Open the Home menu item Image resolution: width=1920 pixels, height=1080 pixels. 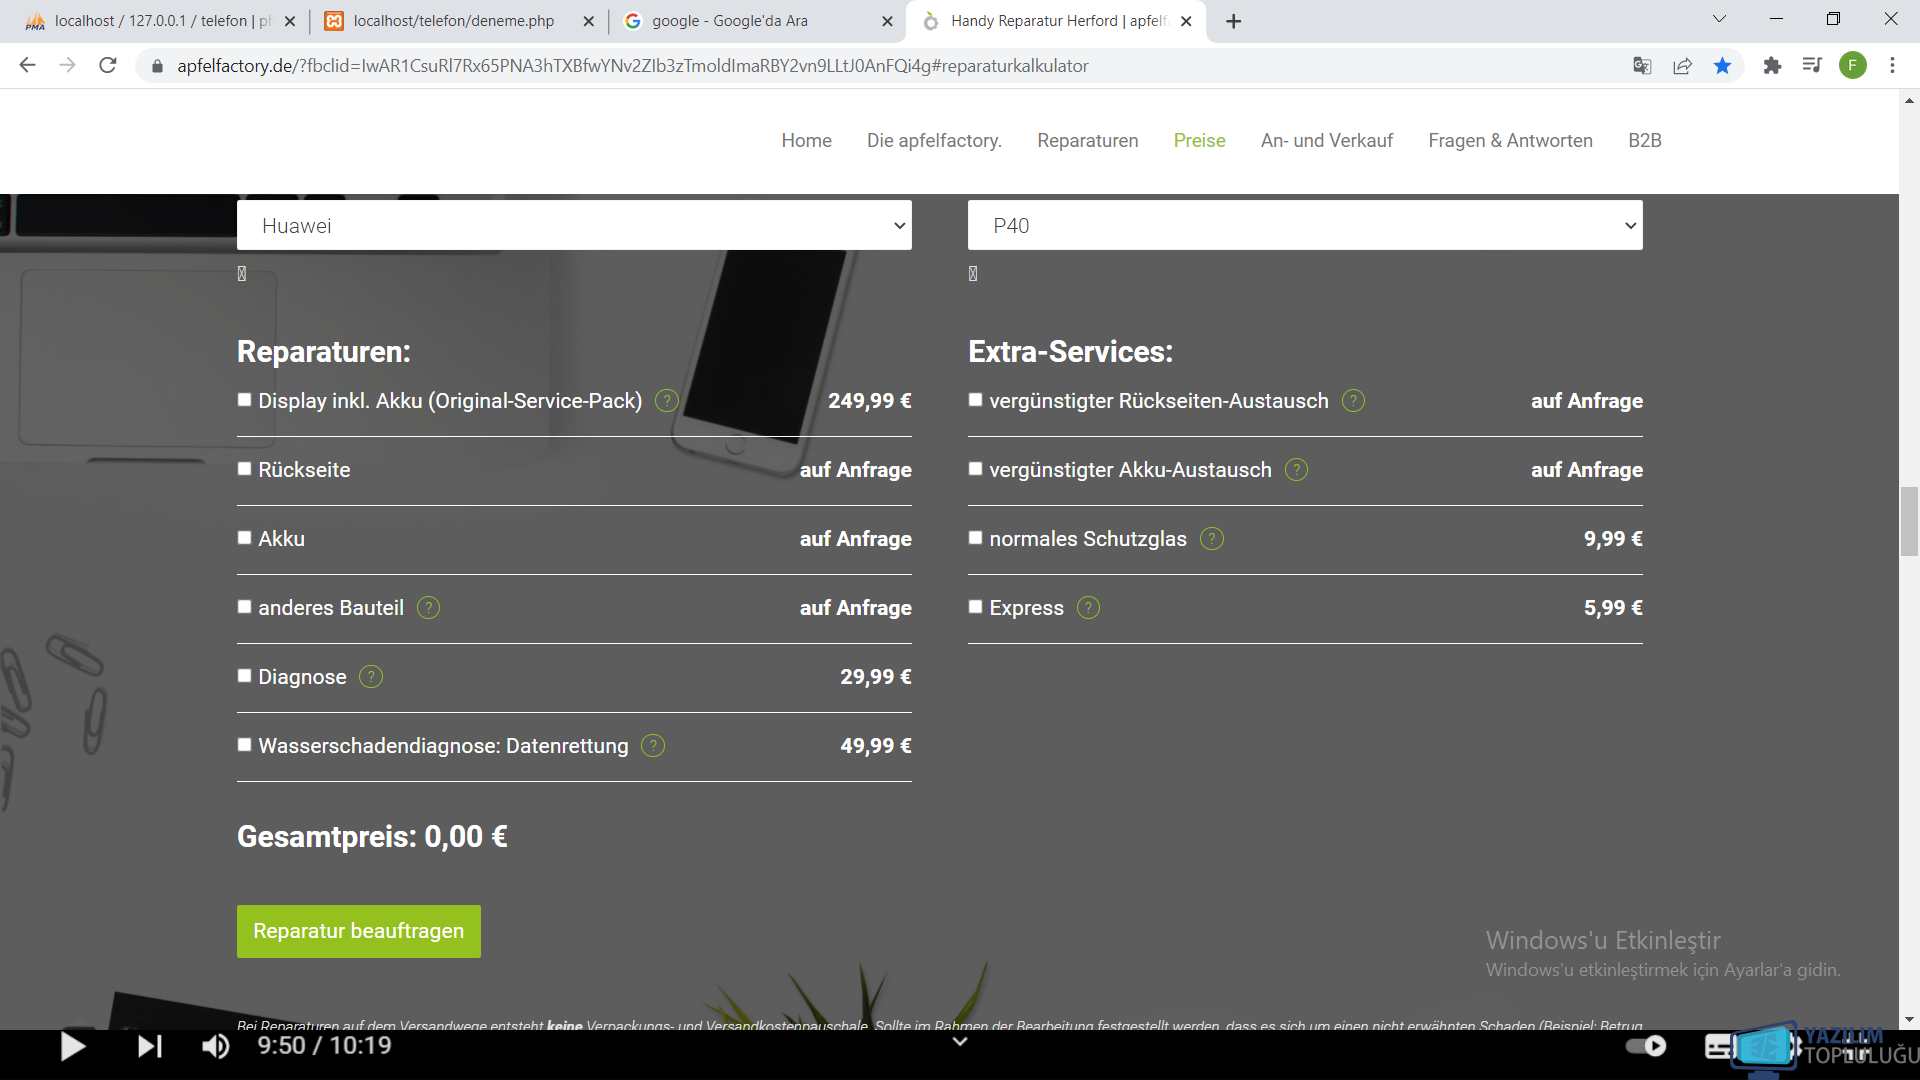(806, 141)
